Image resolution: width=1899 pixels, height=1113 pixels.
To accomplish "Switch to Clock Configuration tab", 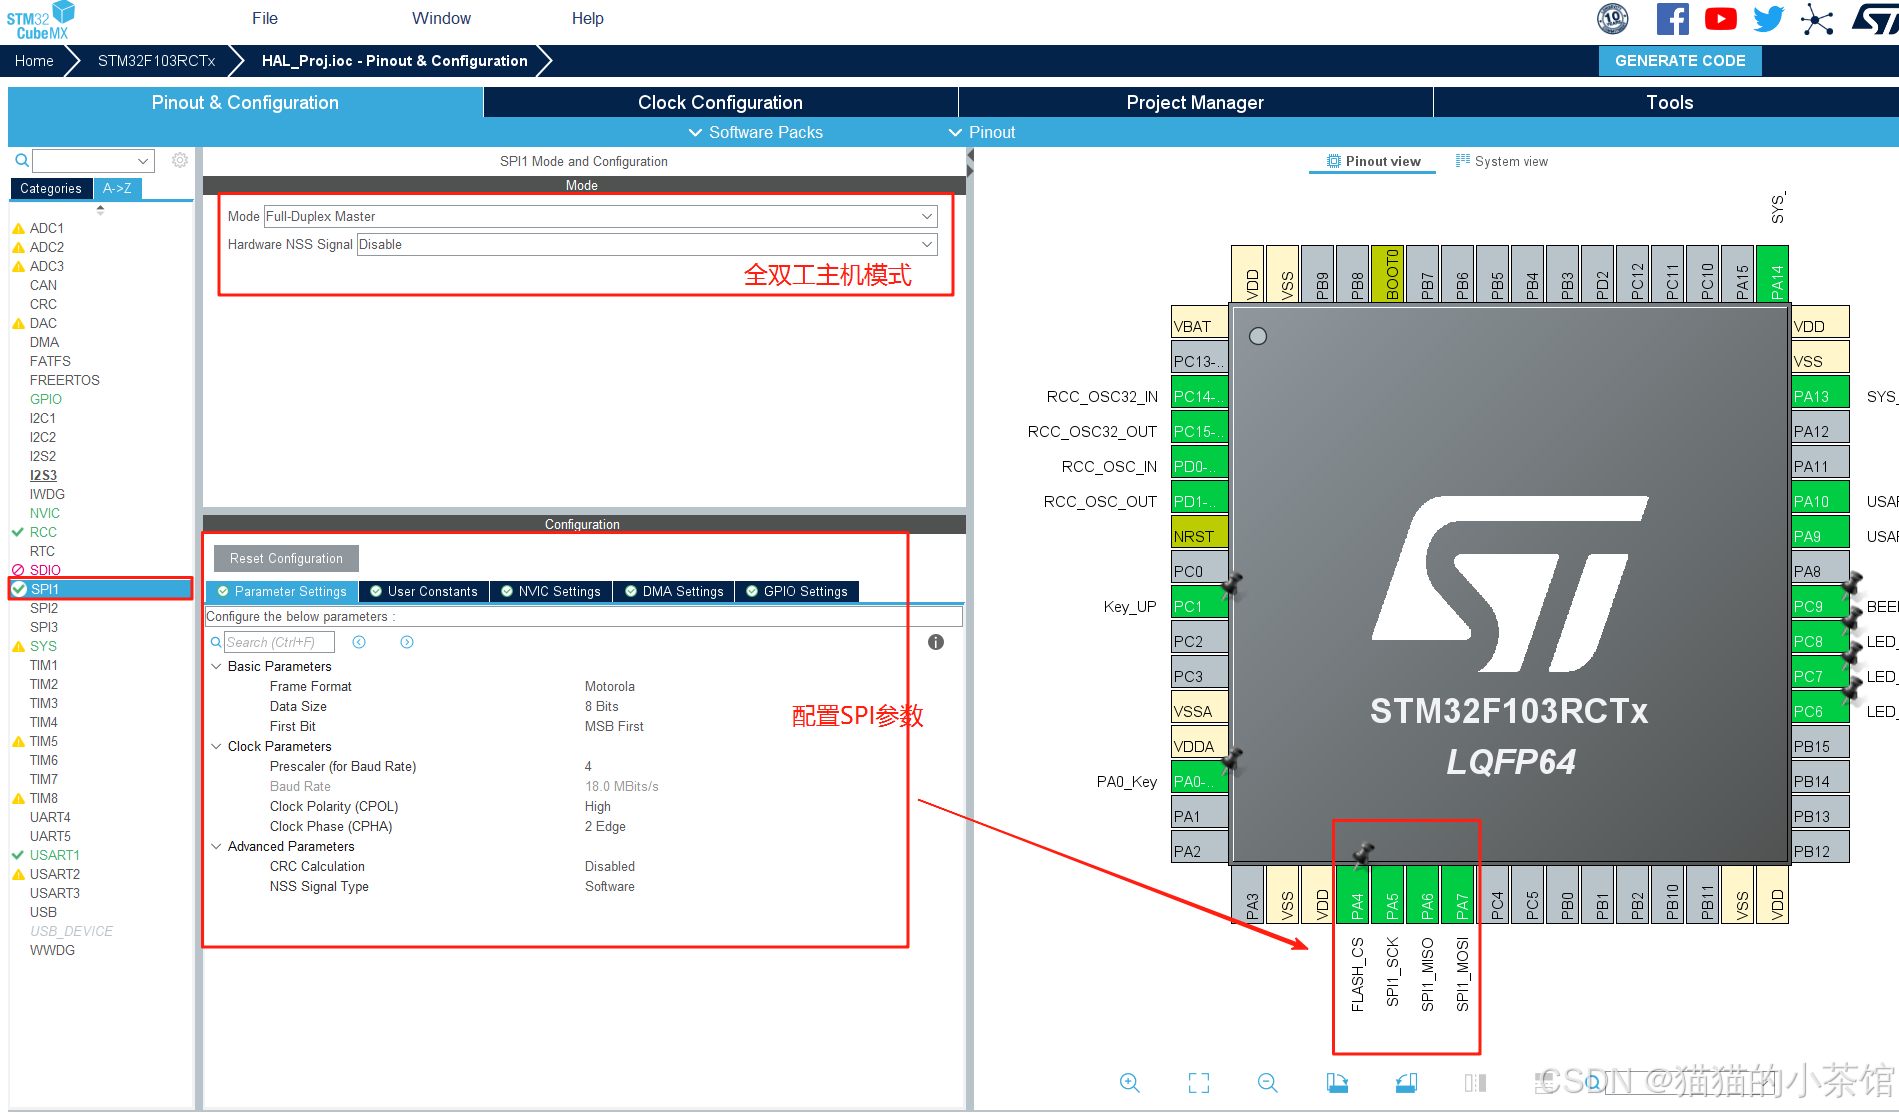I will coord(720,102).
